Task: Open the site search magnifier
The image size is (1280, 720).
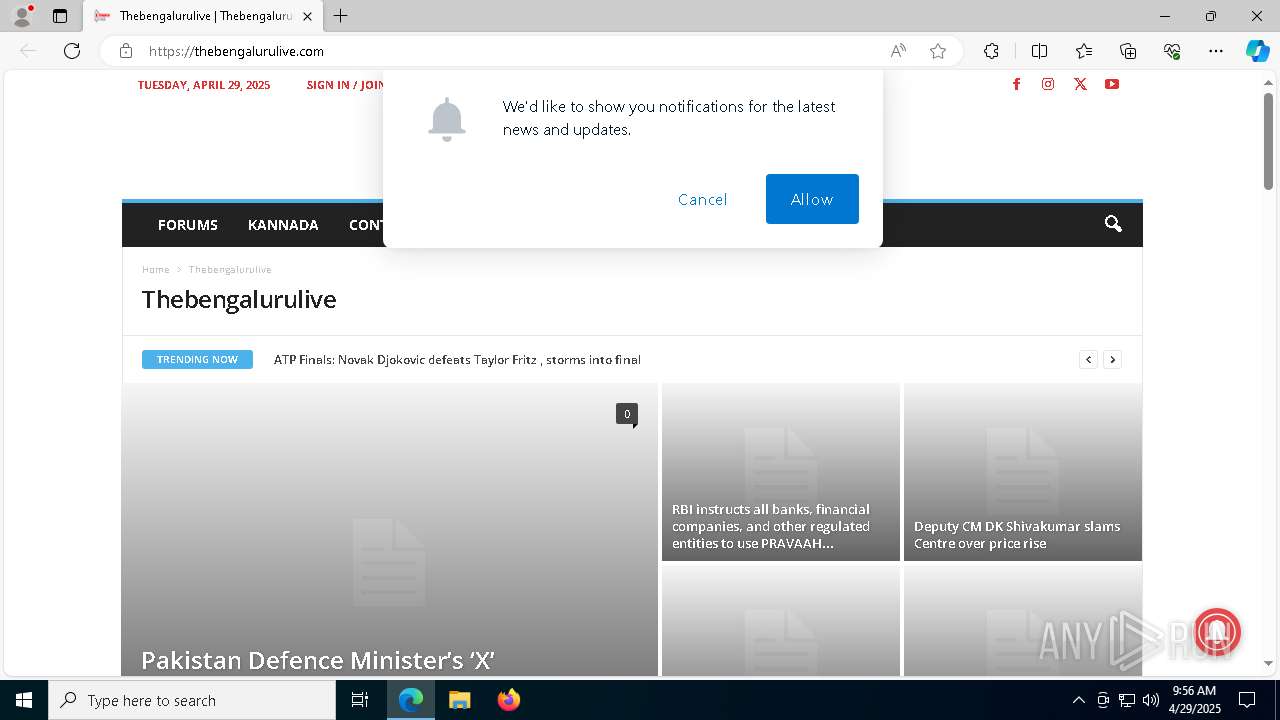Action: point(1113,224)
